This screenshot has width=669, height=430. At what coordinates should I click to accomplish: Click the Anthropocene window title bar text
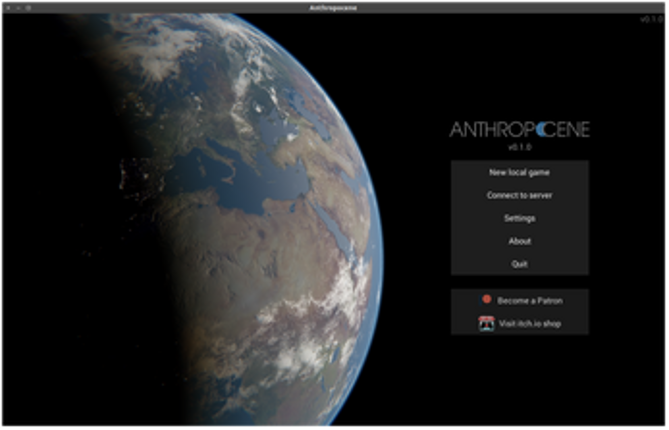(x=333, y=8)
